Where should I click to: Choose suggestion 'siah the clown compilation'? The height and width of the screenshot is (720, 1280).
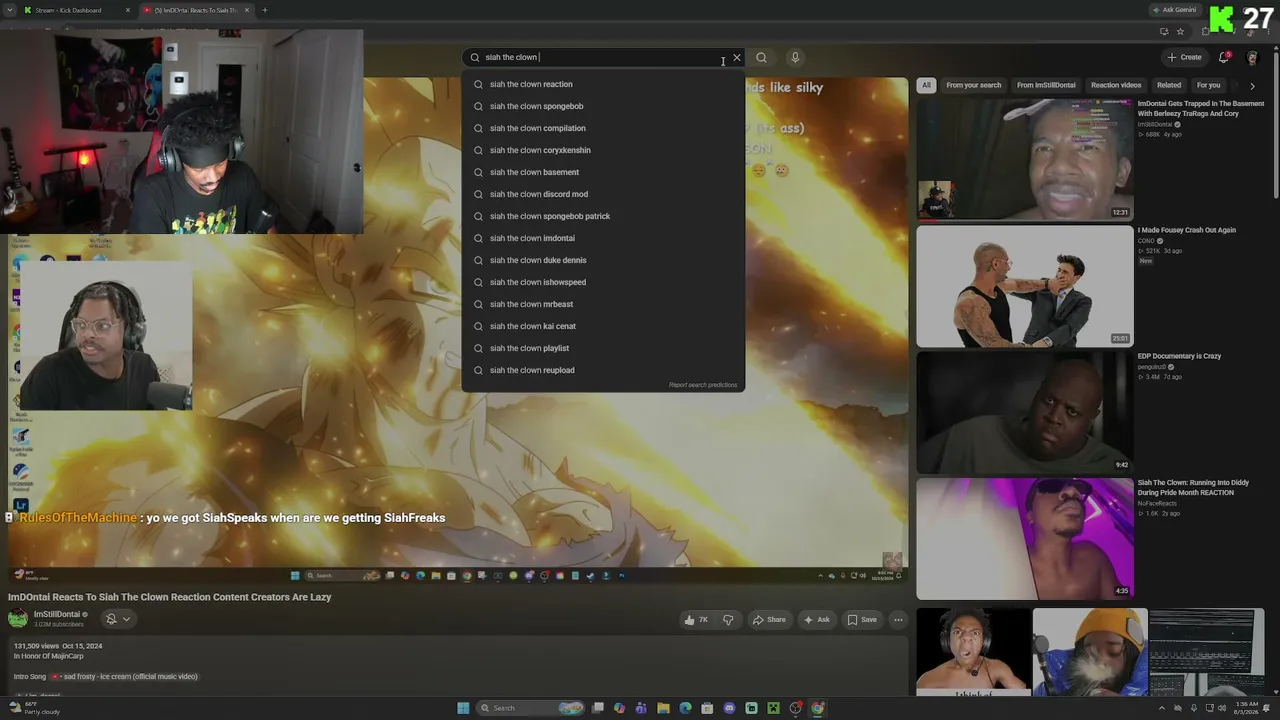coord(603,128)
